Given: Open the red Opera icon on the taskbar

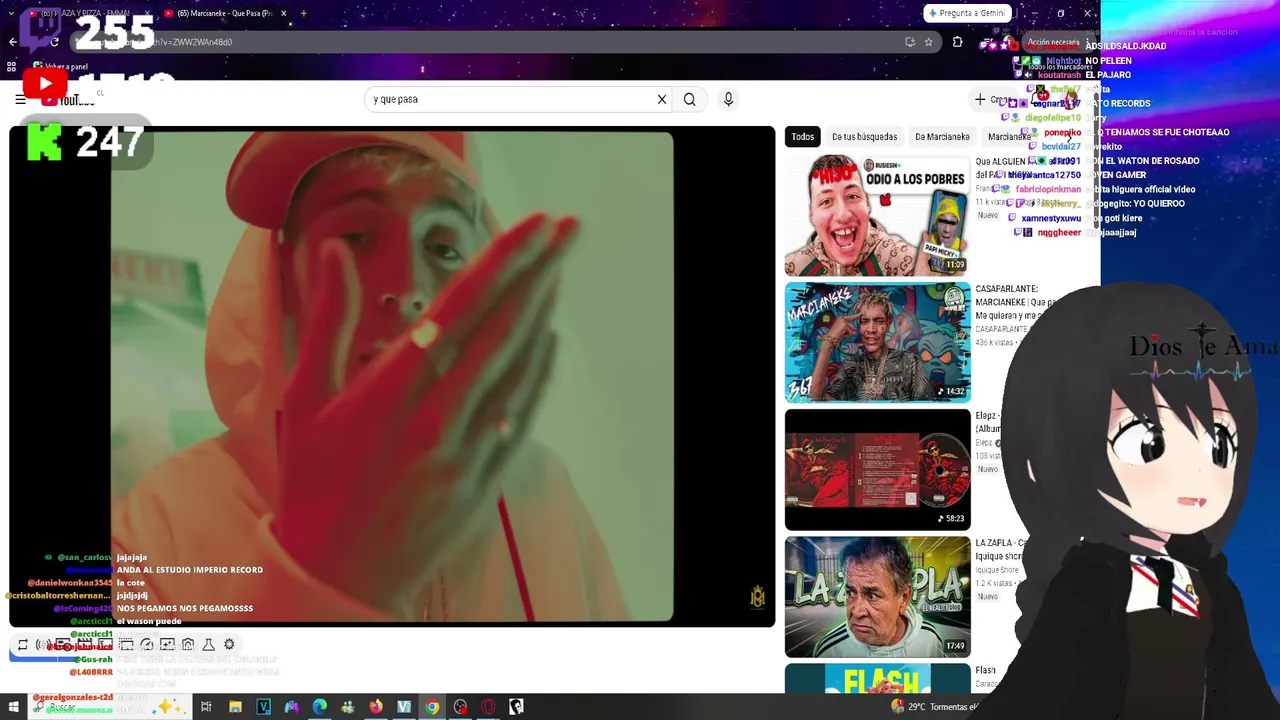Looking at the screenshot, I should point(488,707).
